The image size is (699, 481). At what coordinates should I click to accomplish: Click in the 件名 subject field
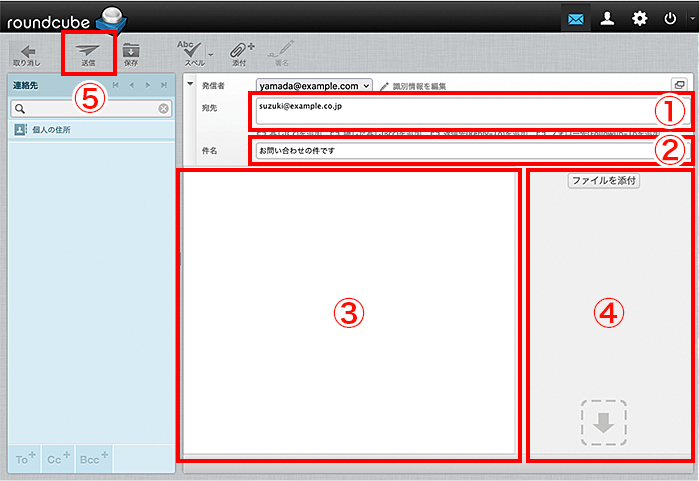pos(460,151)
